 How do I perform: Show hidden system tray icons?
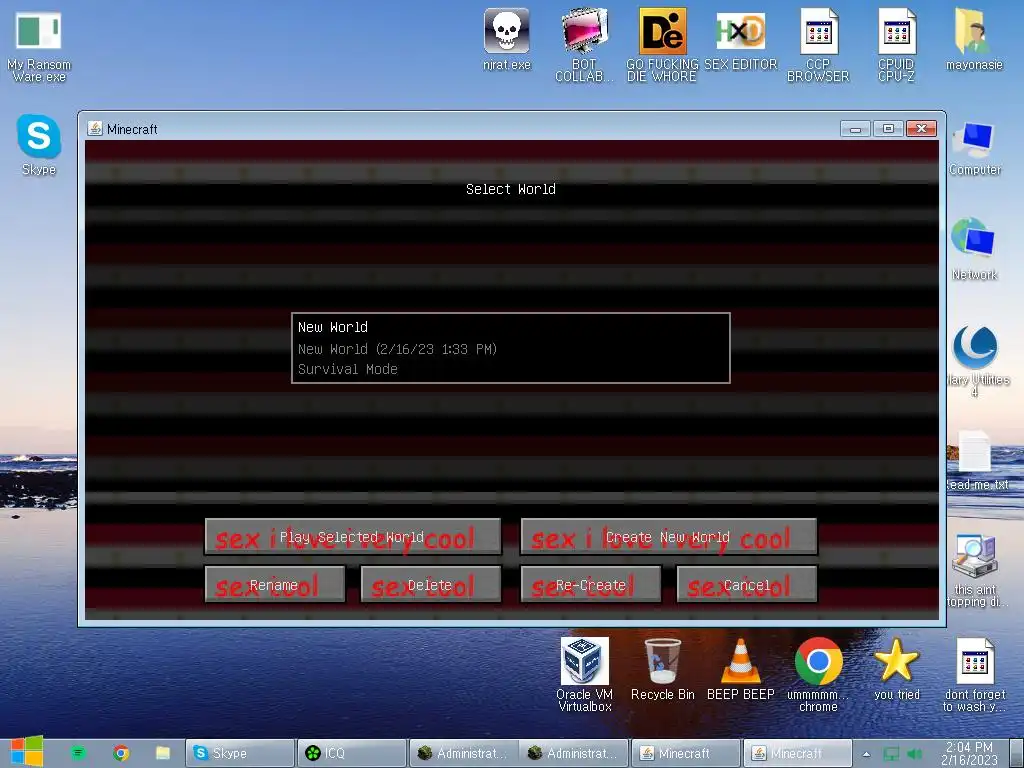coord(866,754)
